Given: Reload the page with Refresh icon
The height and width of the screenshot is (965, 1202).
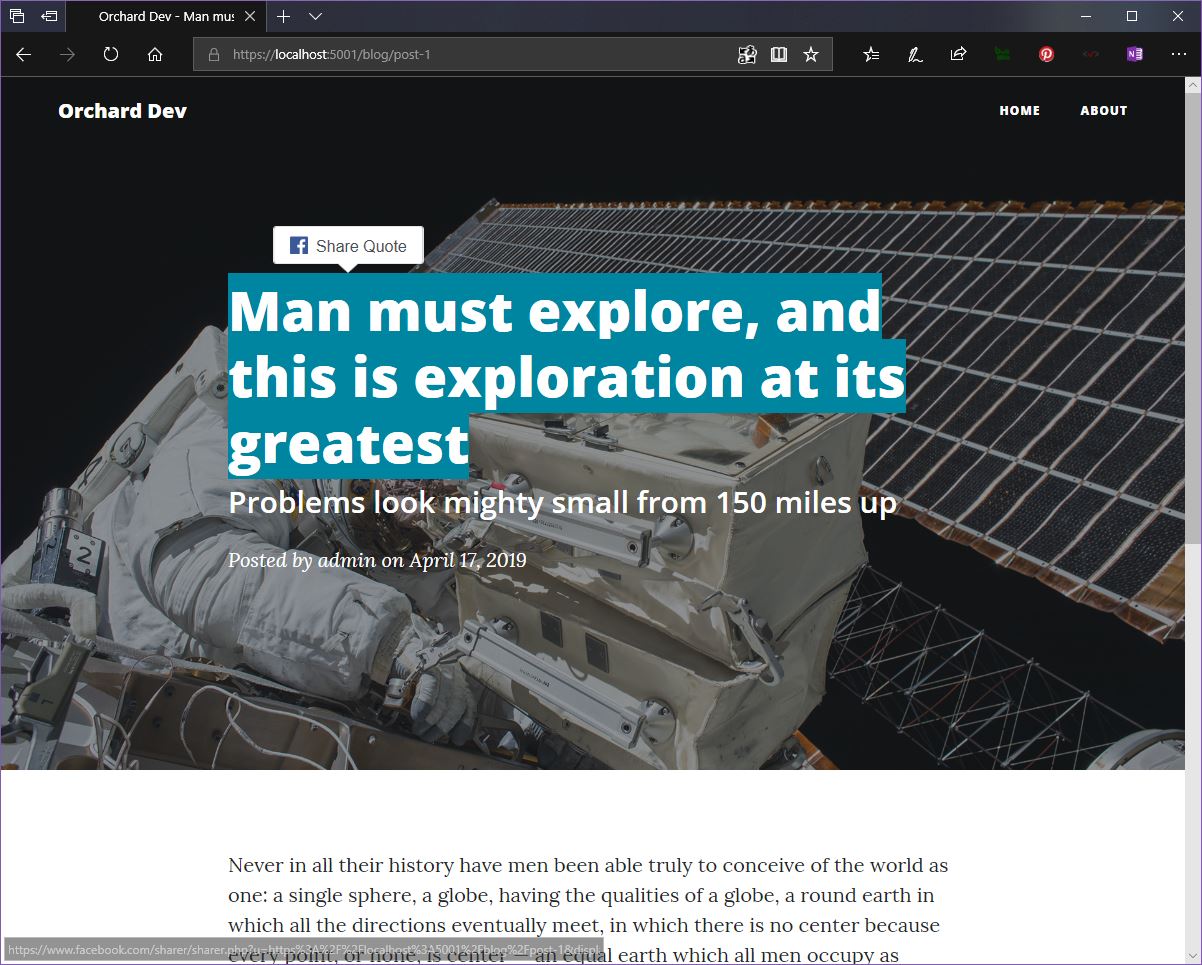Looking at the screenshot, I should [111, 55].
